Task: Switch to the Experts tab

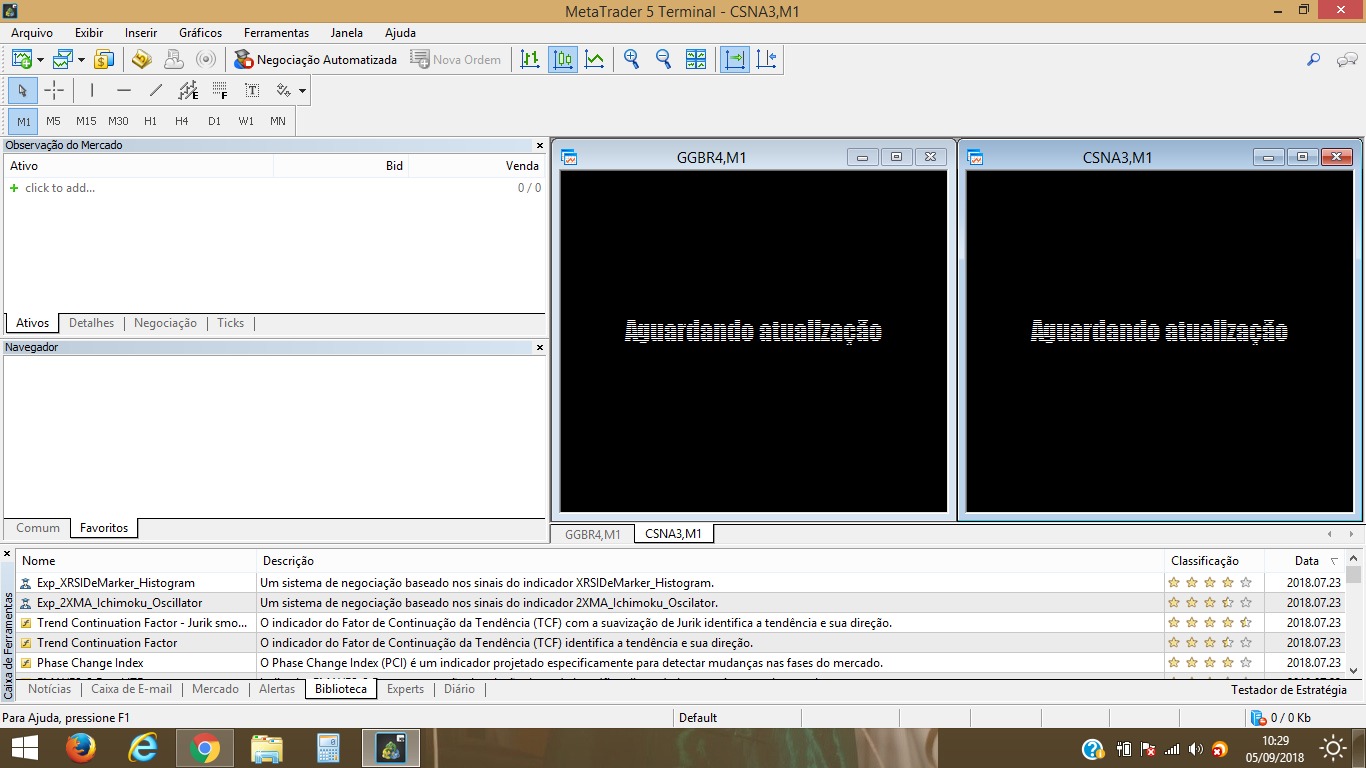Action: [x=404, y=689]
